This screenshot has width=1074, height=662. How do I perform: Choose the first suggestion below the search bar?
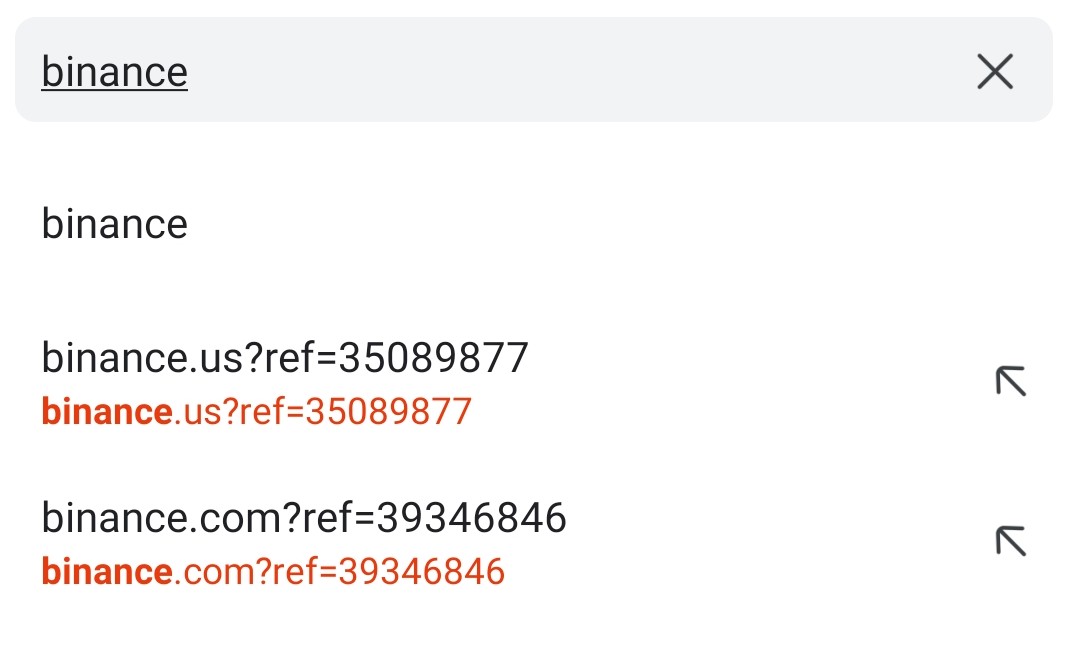(x=114, y=224)
